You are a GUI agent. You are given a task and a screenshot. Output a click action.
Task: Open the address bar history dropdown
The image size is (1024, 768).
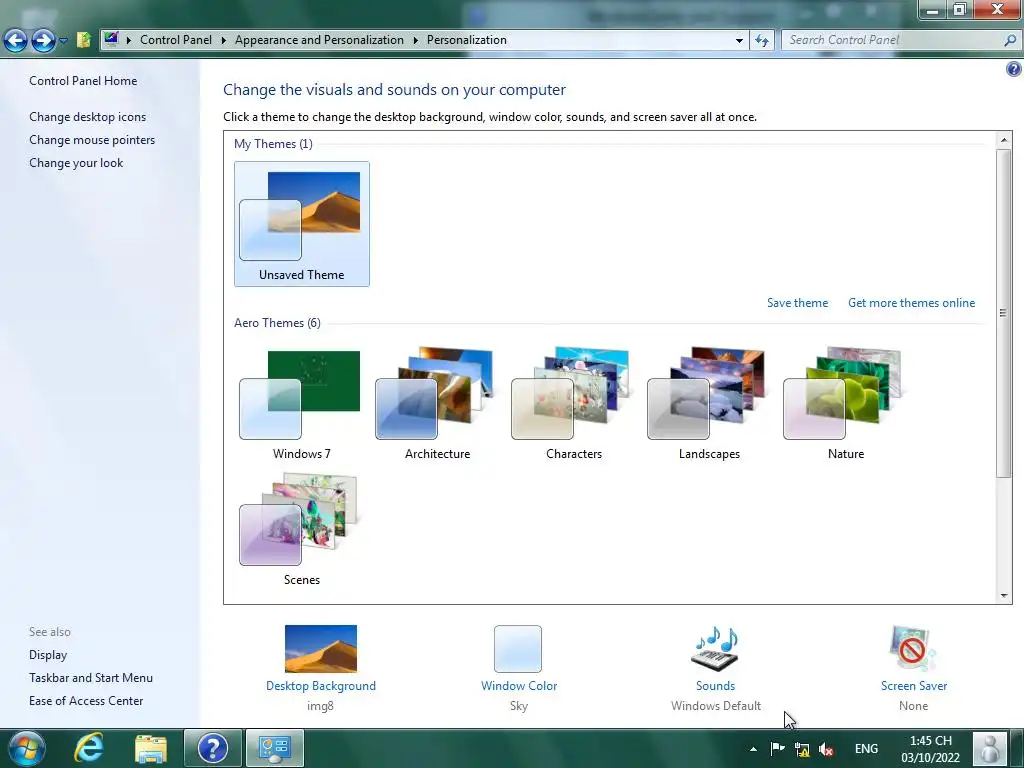[x=739, y=40]
